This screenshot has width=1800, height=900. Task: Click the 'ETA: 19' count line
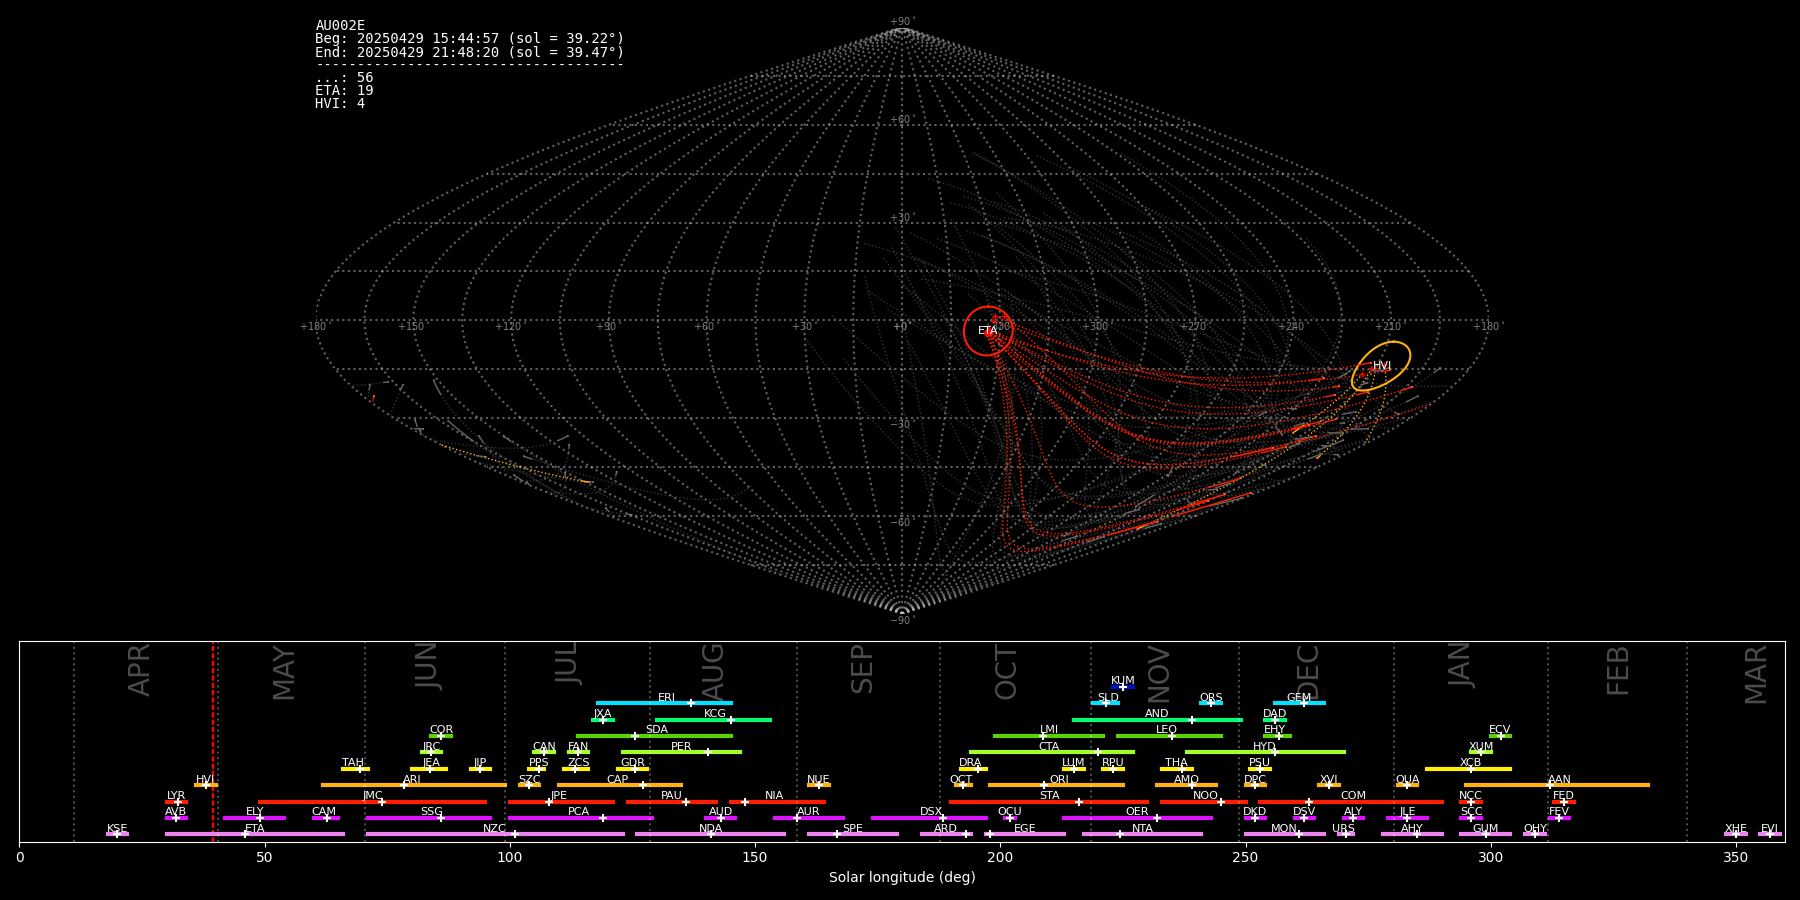click(x=344, y=91)
